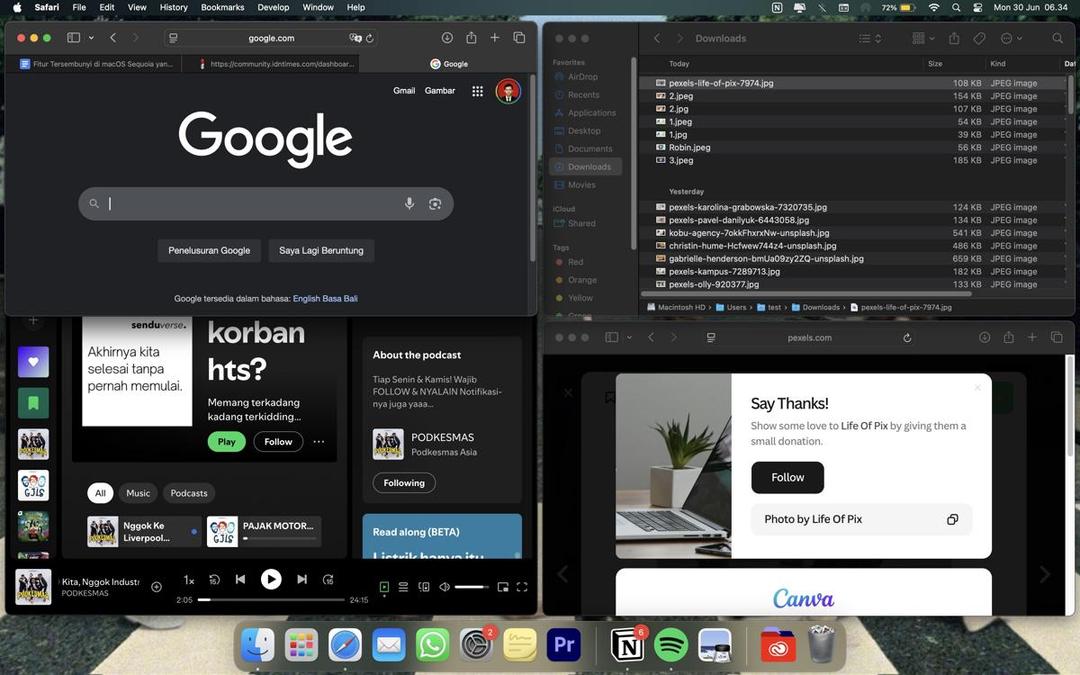Play the podcast in Spotify player bar
The width and height of the screenshot is (1080, 675).
(271, 579)
